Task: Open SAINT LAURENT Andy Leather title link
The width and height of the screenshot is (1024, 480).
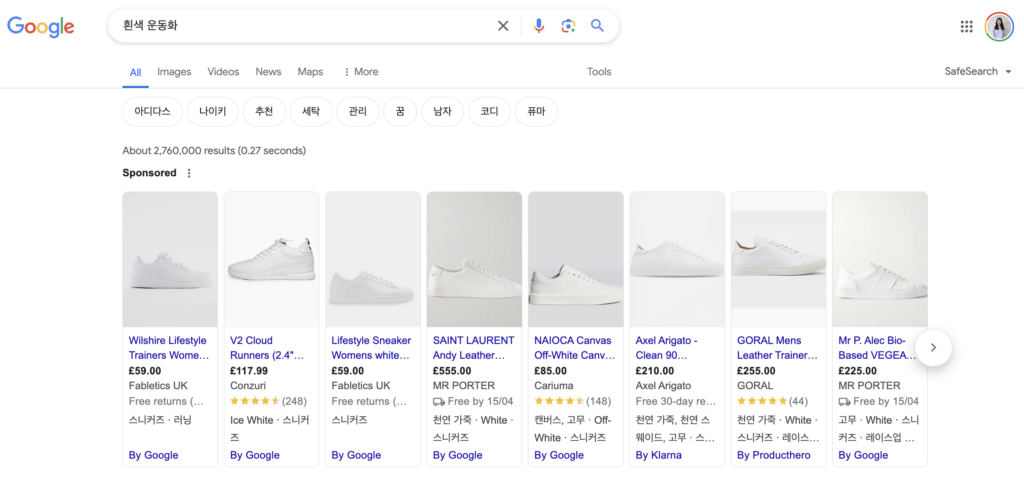Action: (473, 348)
